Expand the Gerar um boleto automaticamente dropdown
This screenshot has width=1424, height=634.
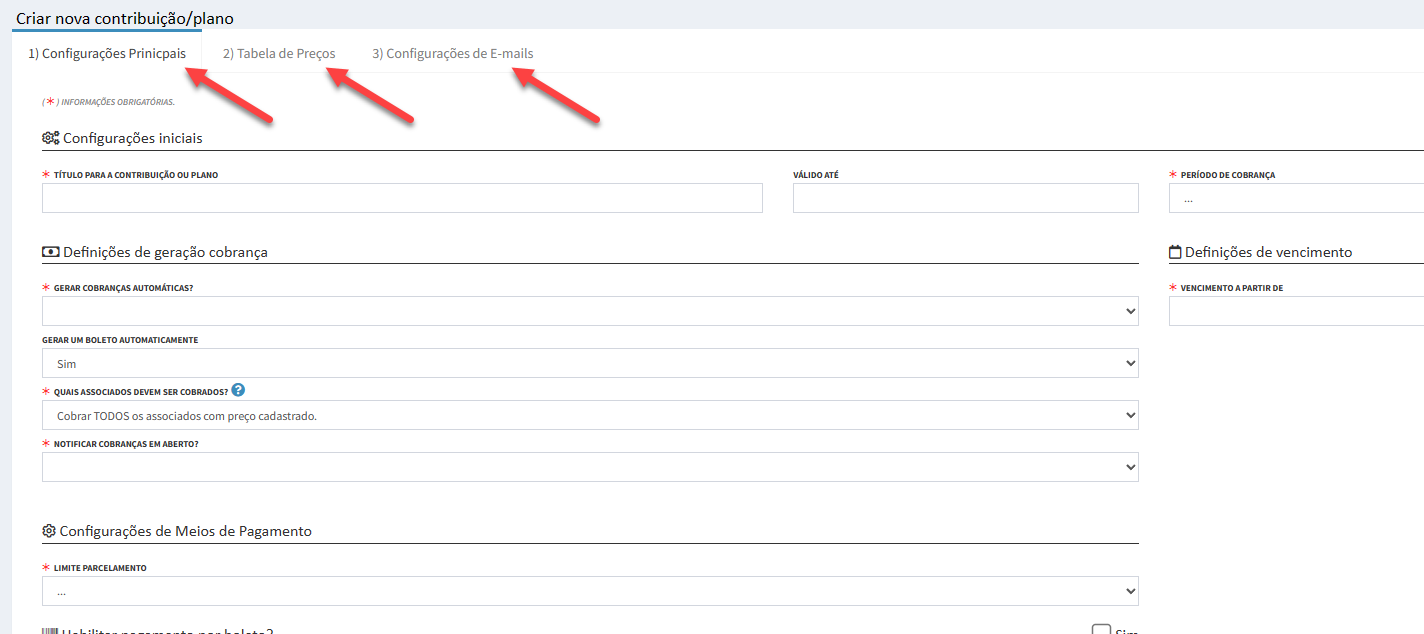590,363
